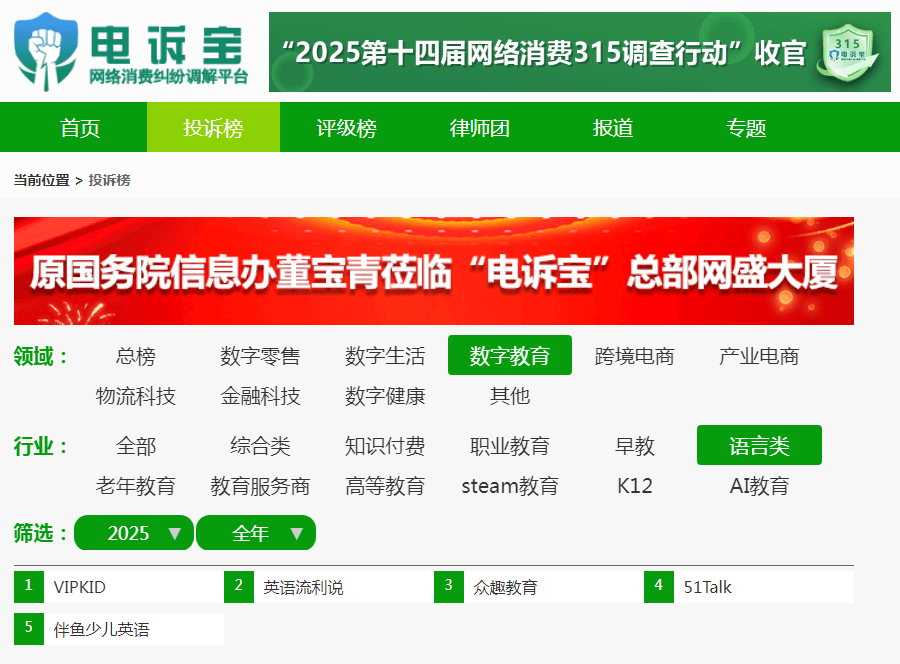Expand the 其他 category option
900x664 pixels.
click(511, 396)
